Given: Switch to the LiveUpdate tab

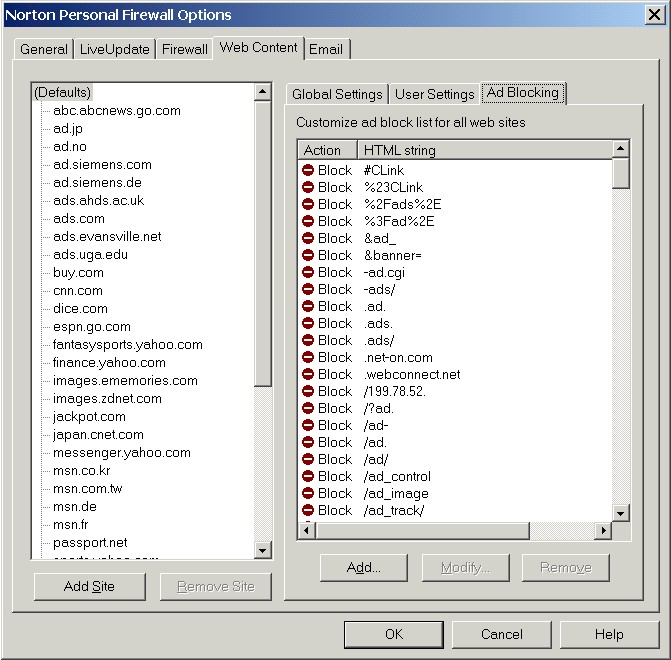Looking at the screenshot, I should point(115,49).
